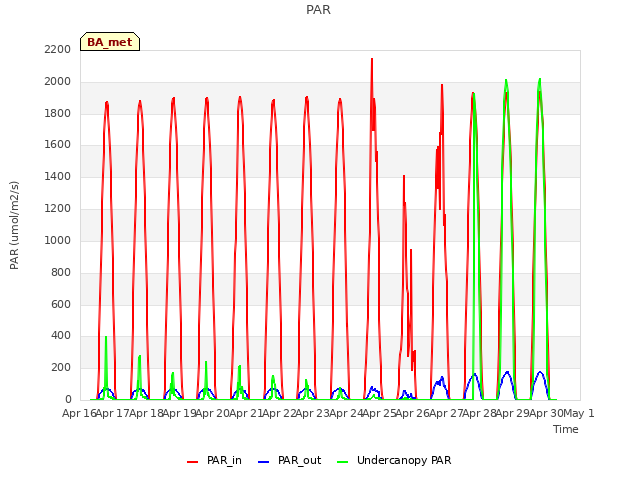Click the Apr 24 x-axis tick label
This screenshot has width=640, height=480.
tap(346, 413)
